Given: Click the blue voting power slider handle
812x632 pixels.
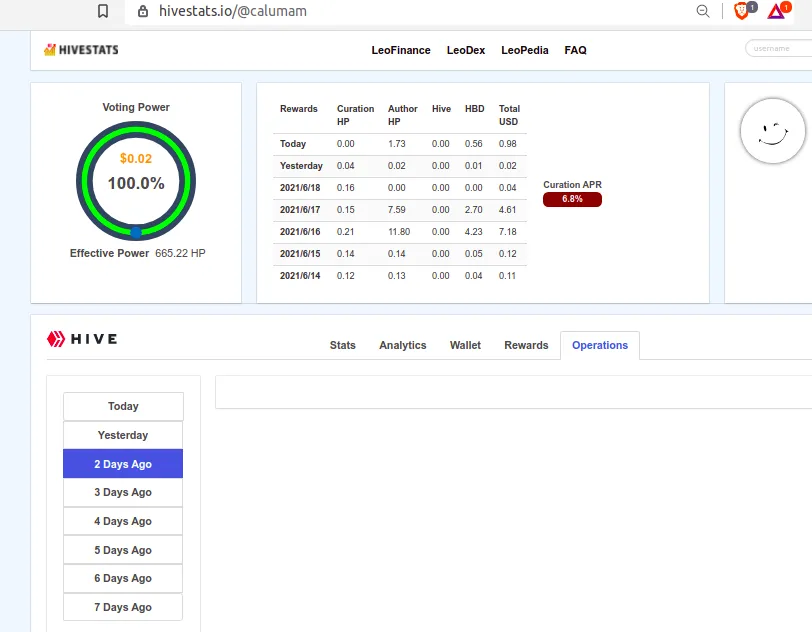Looking at the screenshot, I should (136, 233).
